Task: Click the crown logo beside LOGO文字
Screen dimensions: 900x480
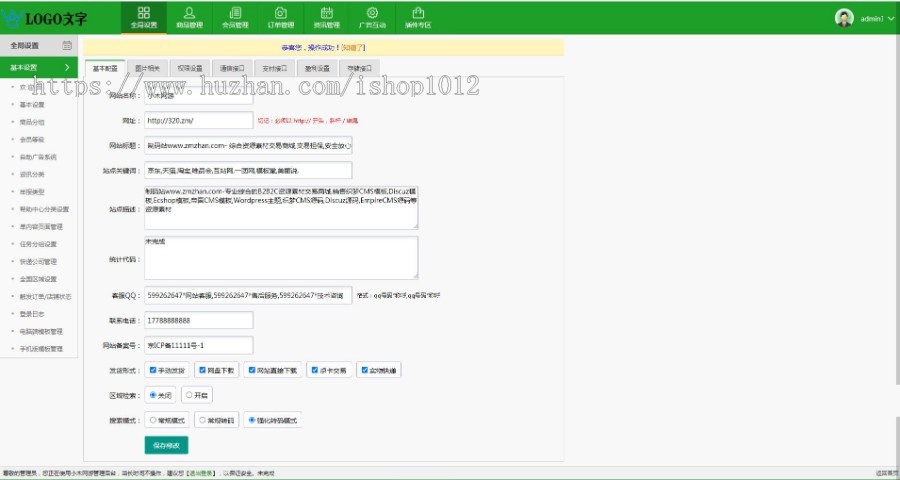Action: 11,18
